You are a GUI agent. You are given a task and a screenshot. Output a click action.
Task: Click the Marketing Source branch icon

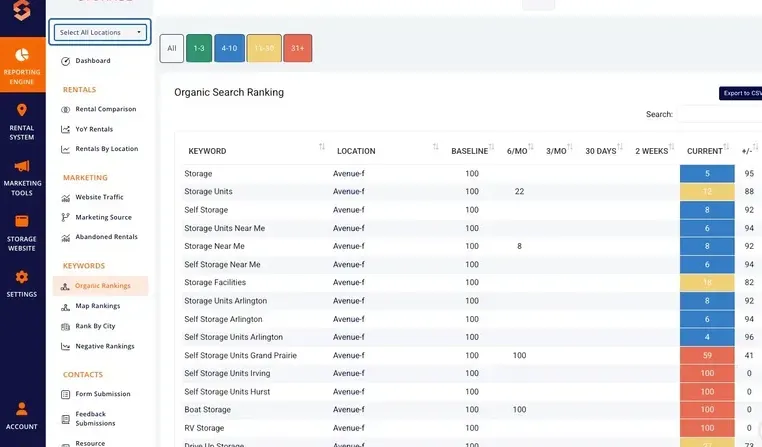point(66,218)
